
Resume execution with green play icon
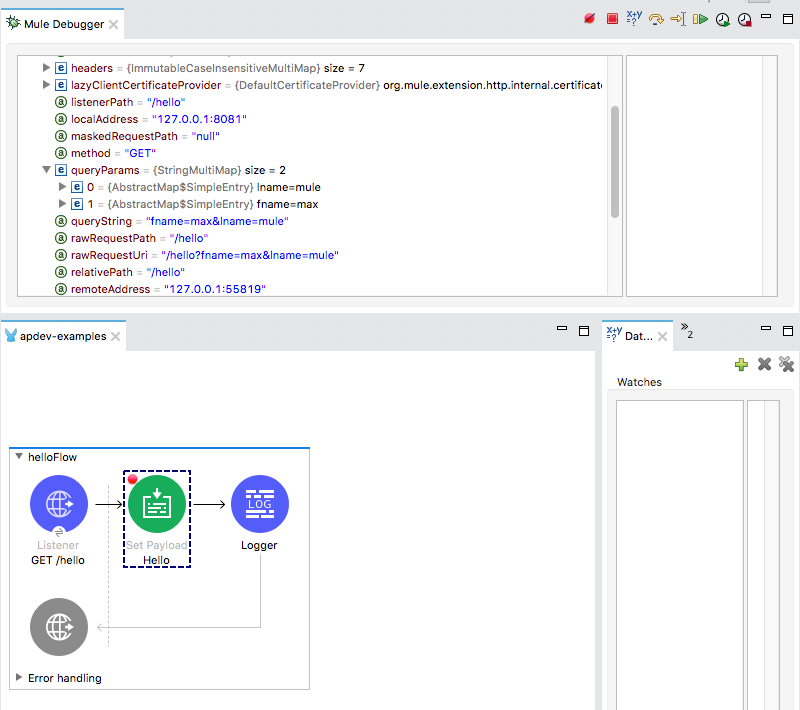(x=700, y=19)
